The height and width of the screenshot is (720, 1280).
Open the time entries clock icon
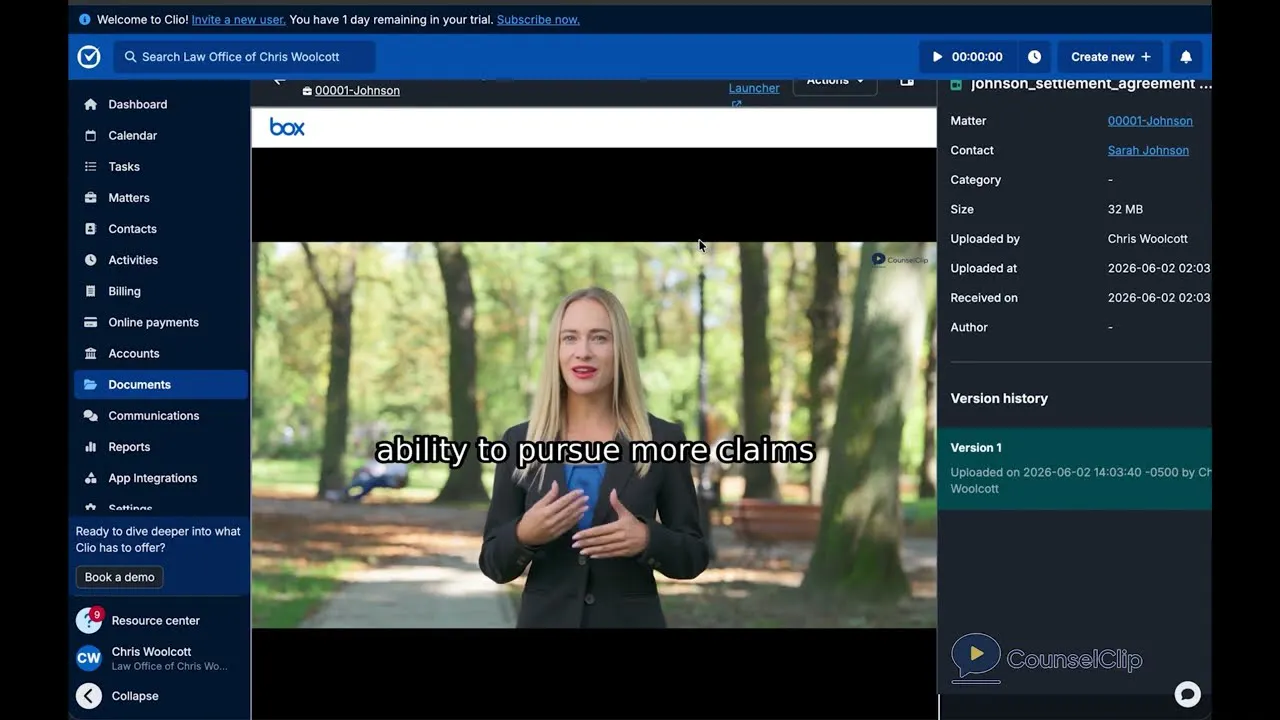(1034, 57)
